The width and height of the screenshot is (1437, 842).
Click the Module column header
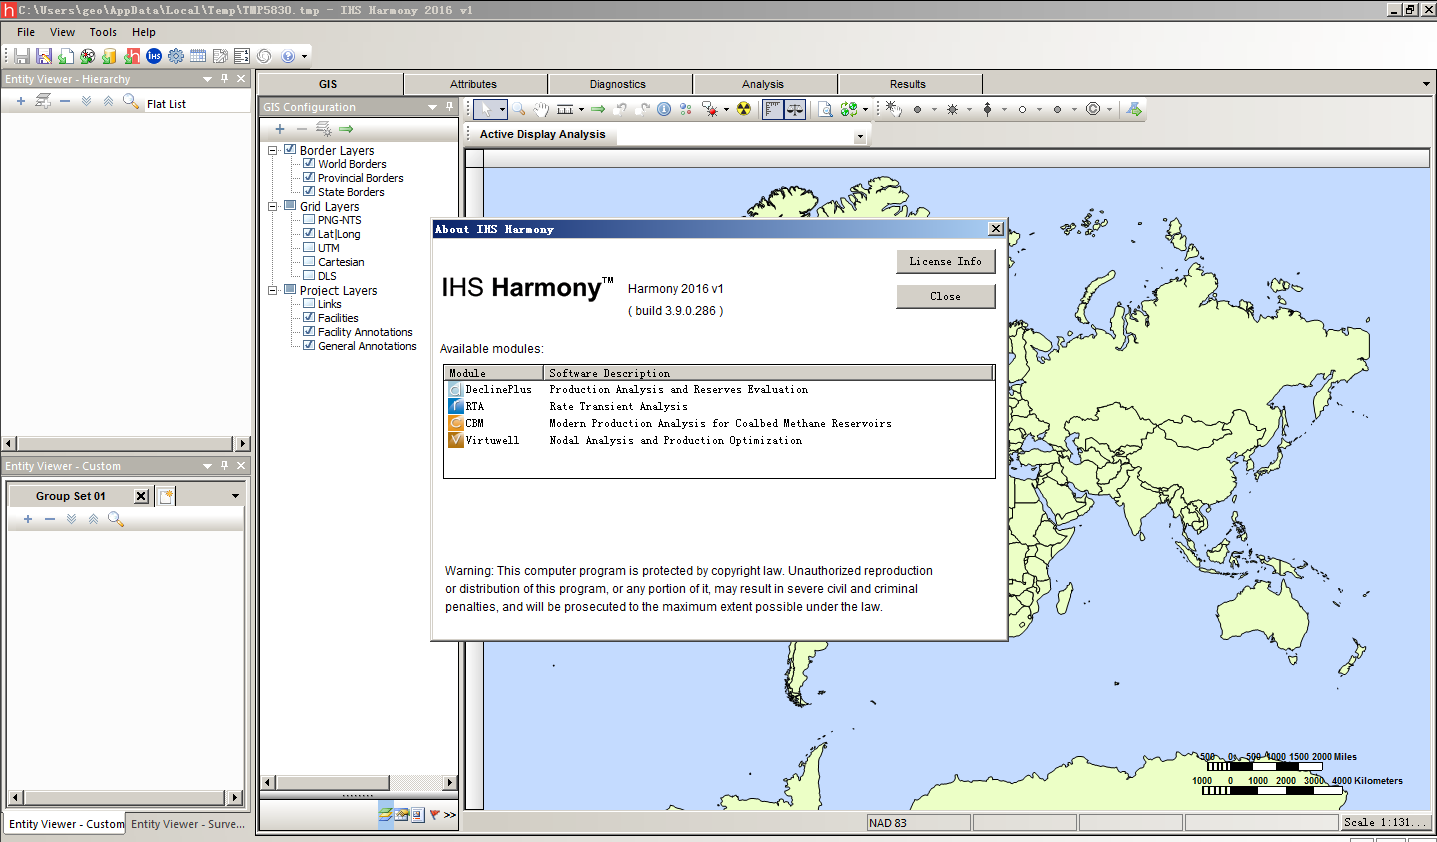(x=494, y=373)
